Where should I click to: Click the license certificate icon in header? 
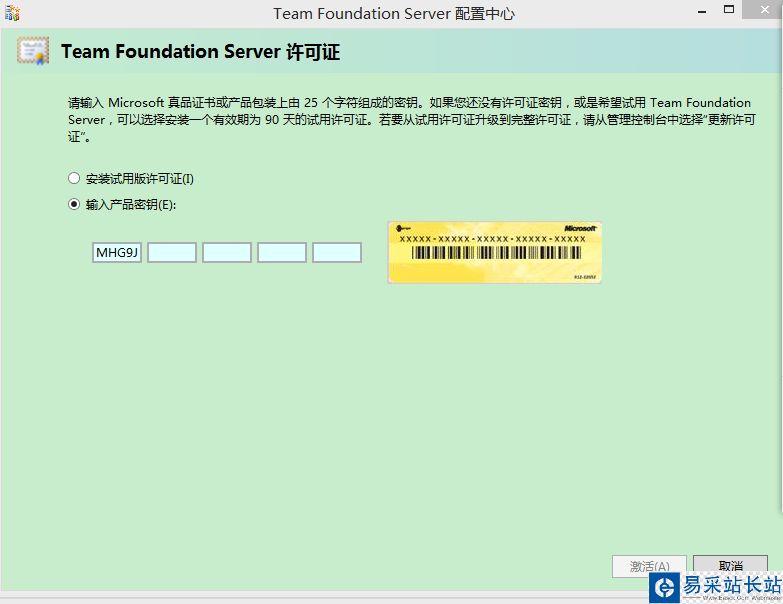pyautogui.click(x=33, y=51)
